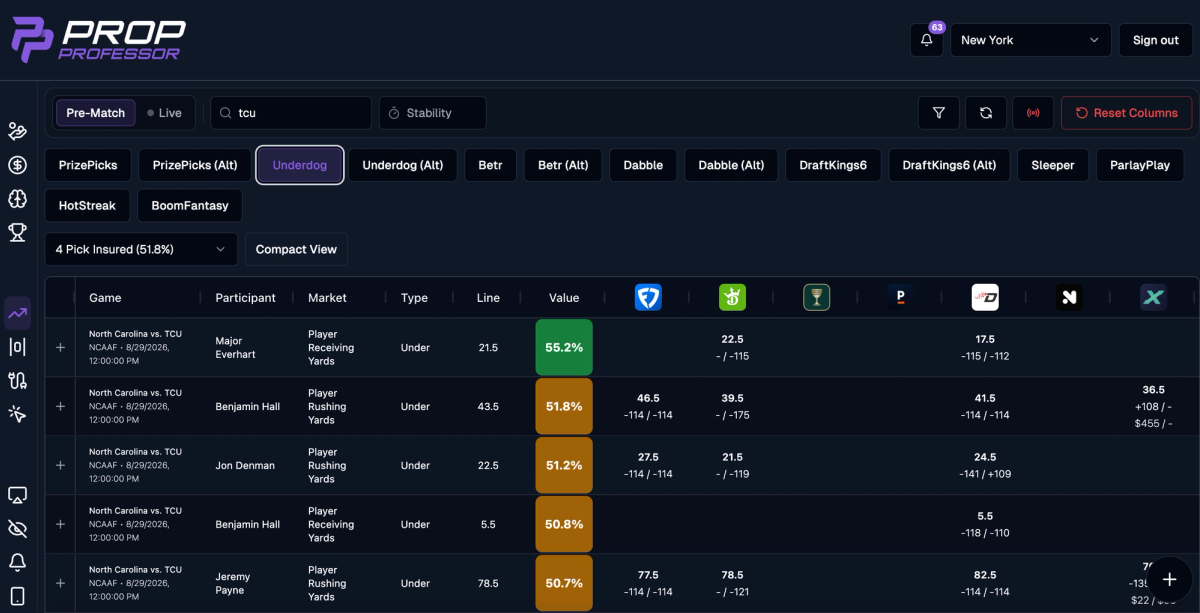Expand the Jeremy Payne row

(x=60, y=583)
